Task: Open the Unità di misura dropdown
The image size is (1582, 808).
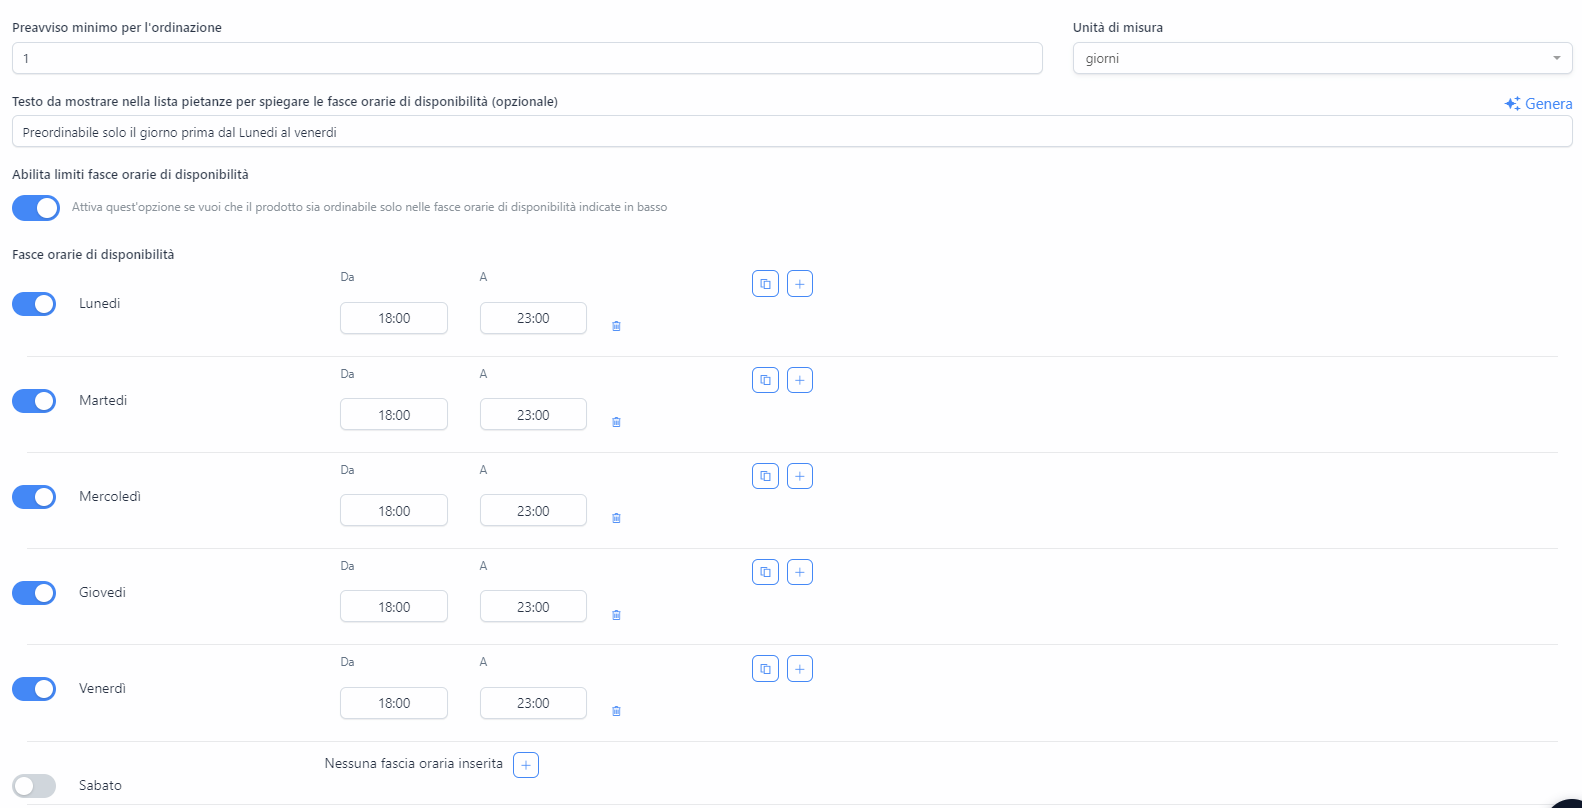Action: click(1322, 58)
